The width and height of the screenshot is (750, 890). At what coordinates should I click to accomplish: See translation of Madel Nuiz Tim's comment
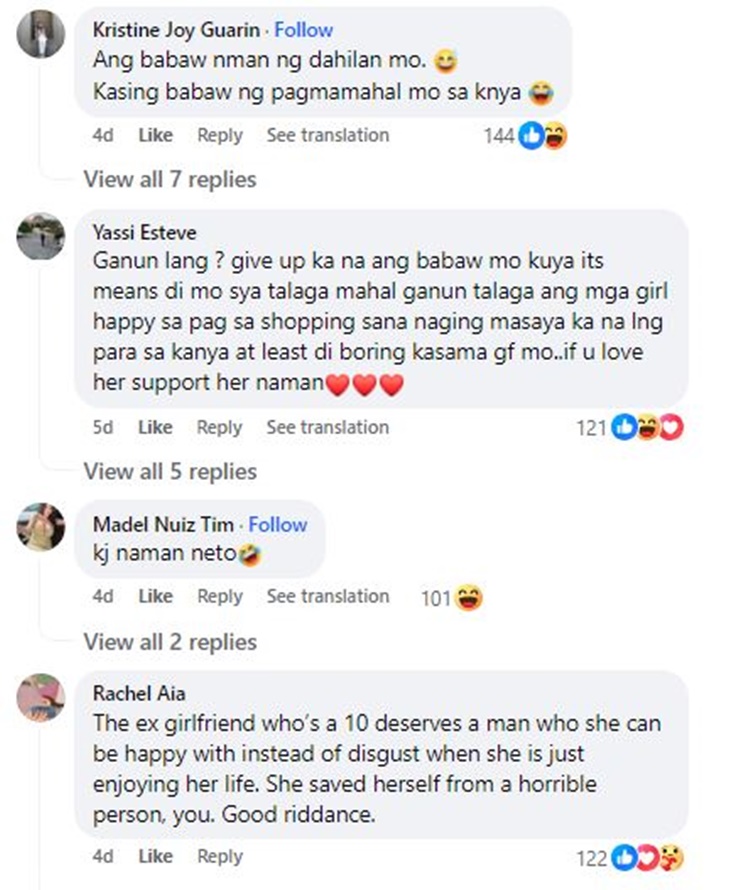(x=328, y=596)
